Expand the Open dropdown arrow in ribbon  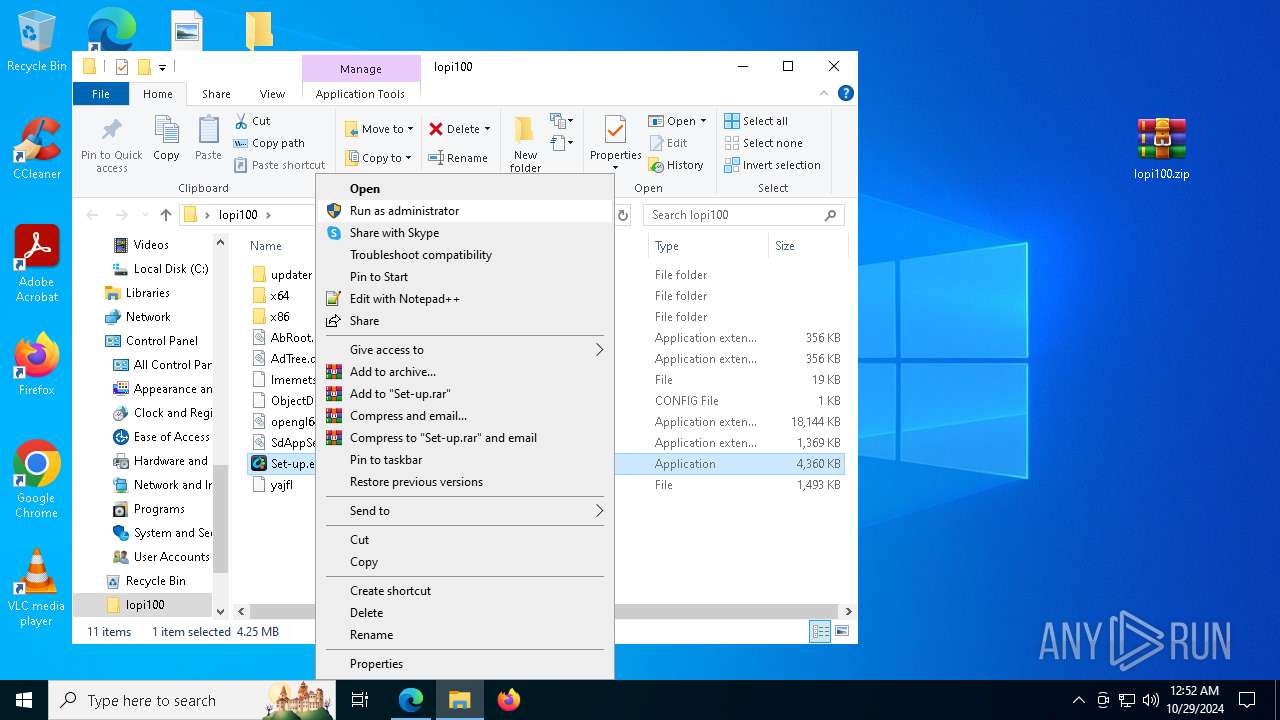click(703, 121)
